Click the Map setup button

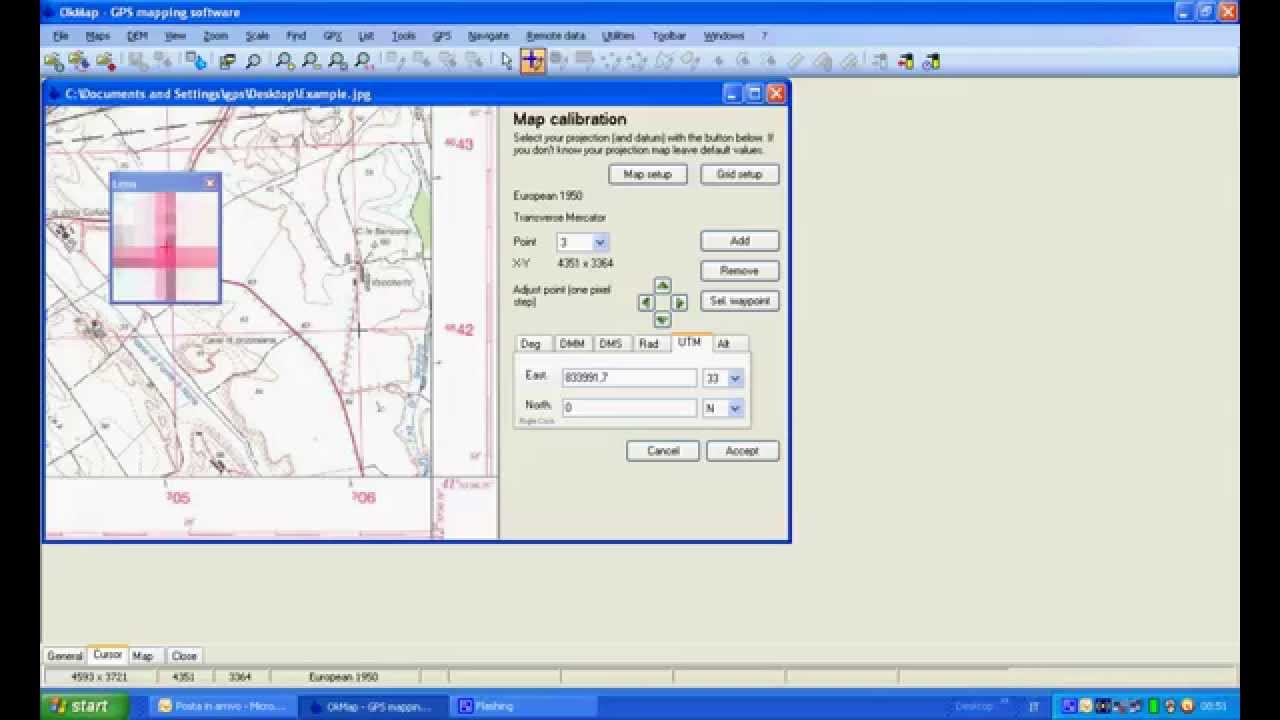pyautogui.click(x=648, y=174)
